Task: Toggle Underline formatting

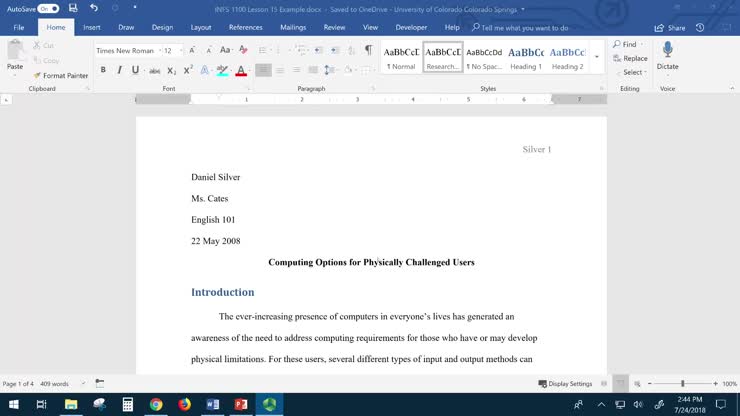Action: 135,70
